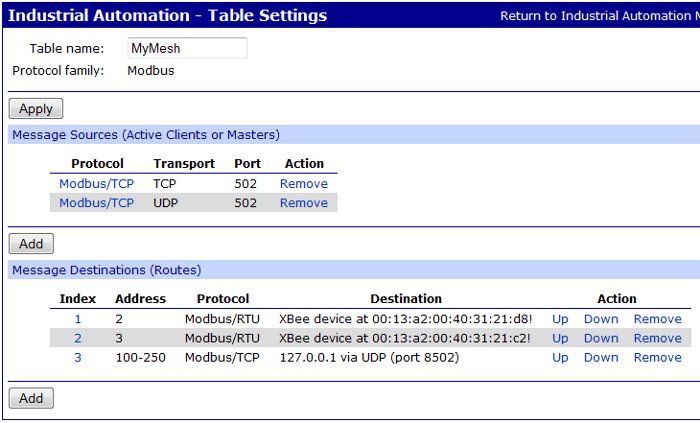700x423 pixels.
Task: Click the Table name input field
Action: [x=187, y=48]
